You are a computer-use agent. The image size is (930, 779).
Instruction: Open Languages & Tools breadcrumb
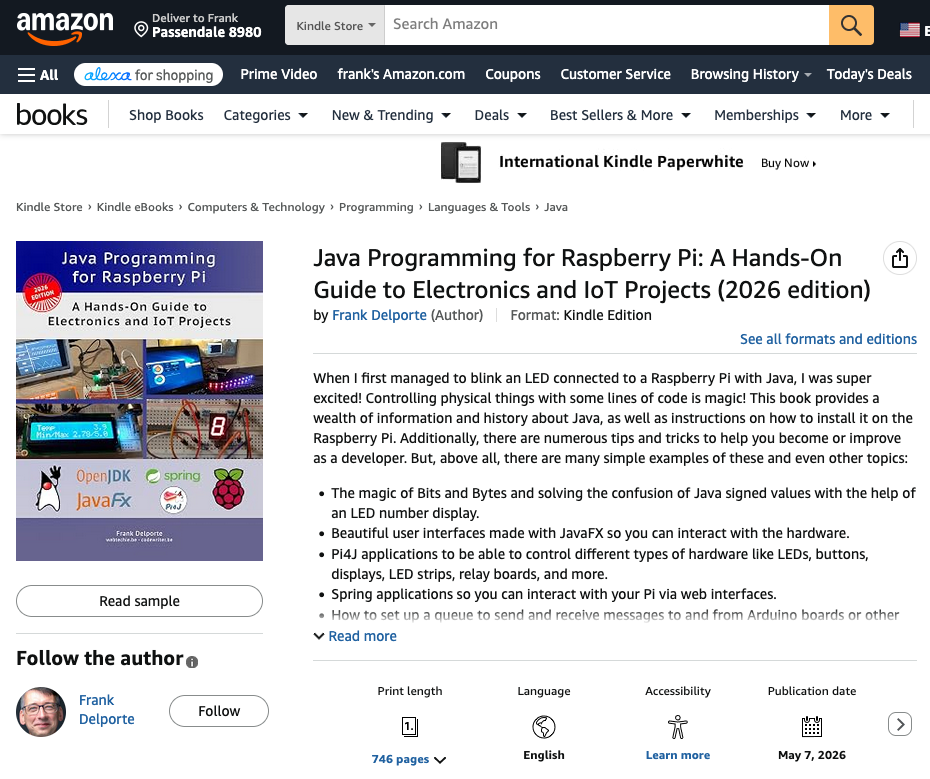(x=479, y=207)
